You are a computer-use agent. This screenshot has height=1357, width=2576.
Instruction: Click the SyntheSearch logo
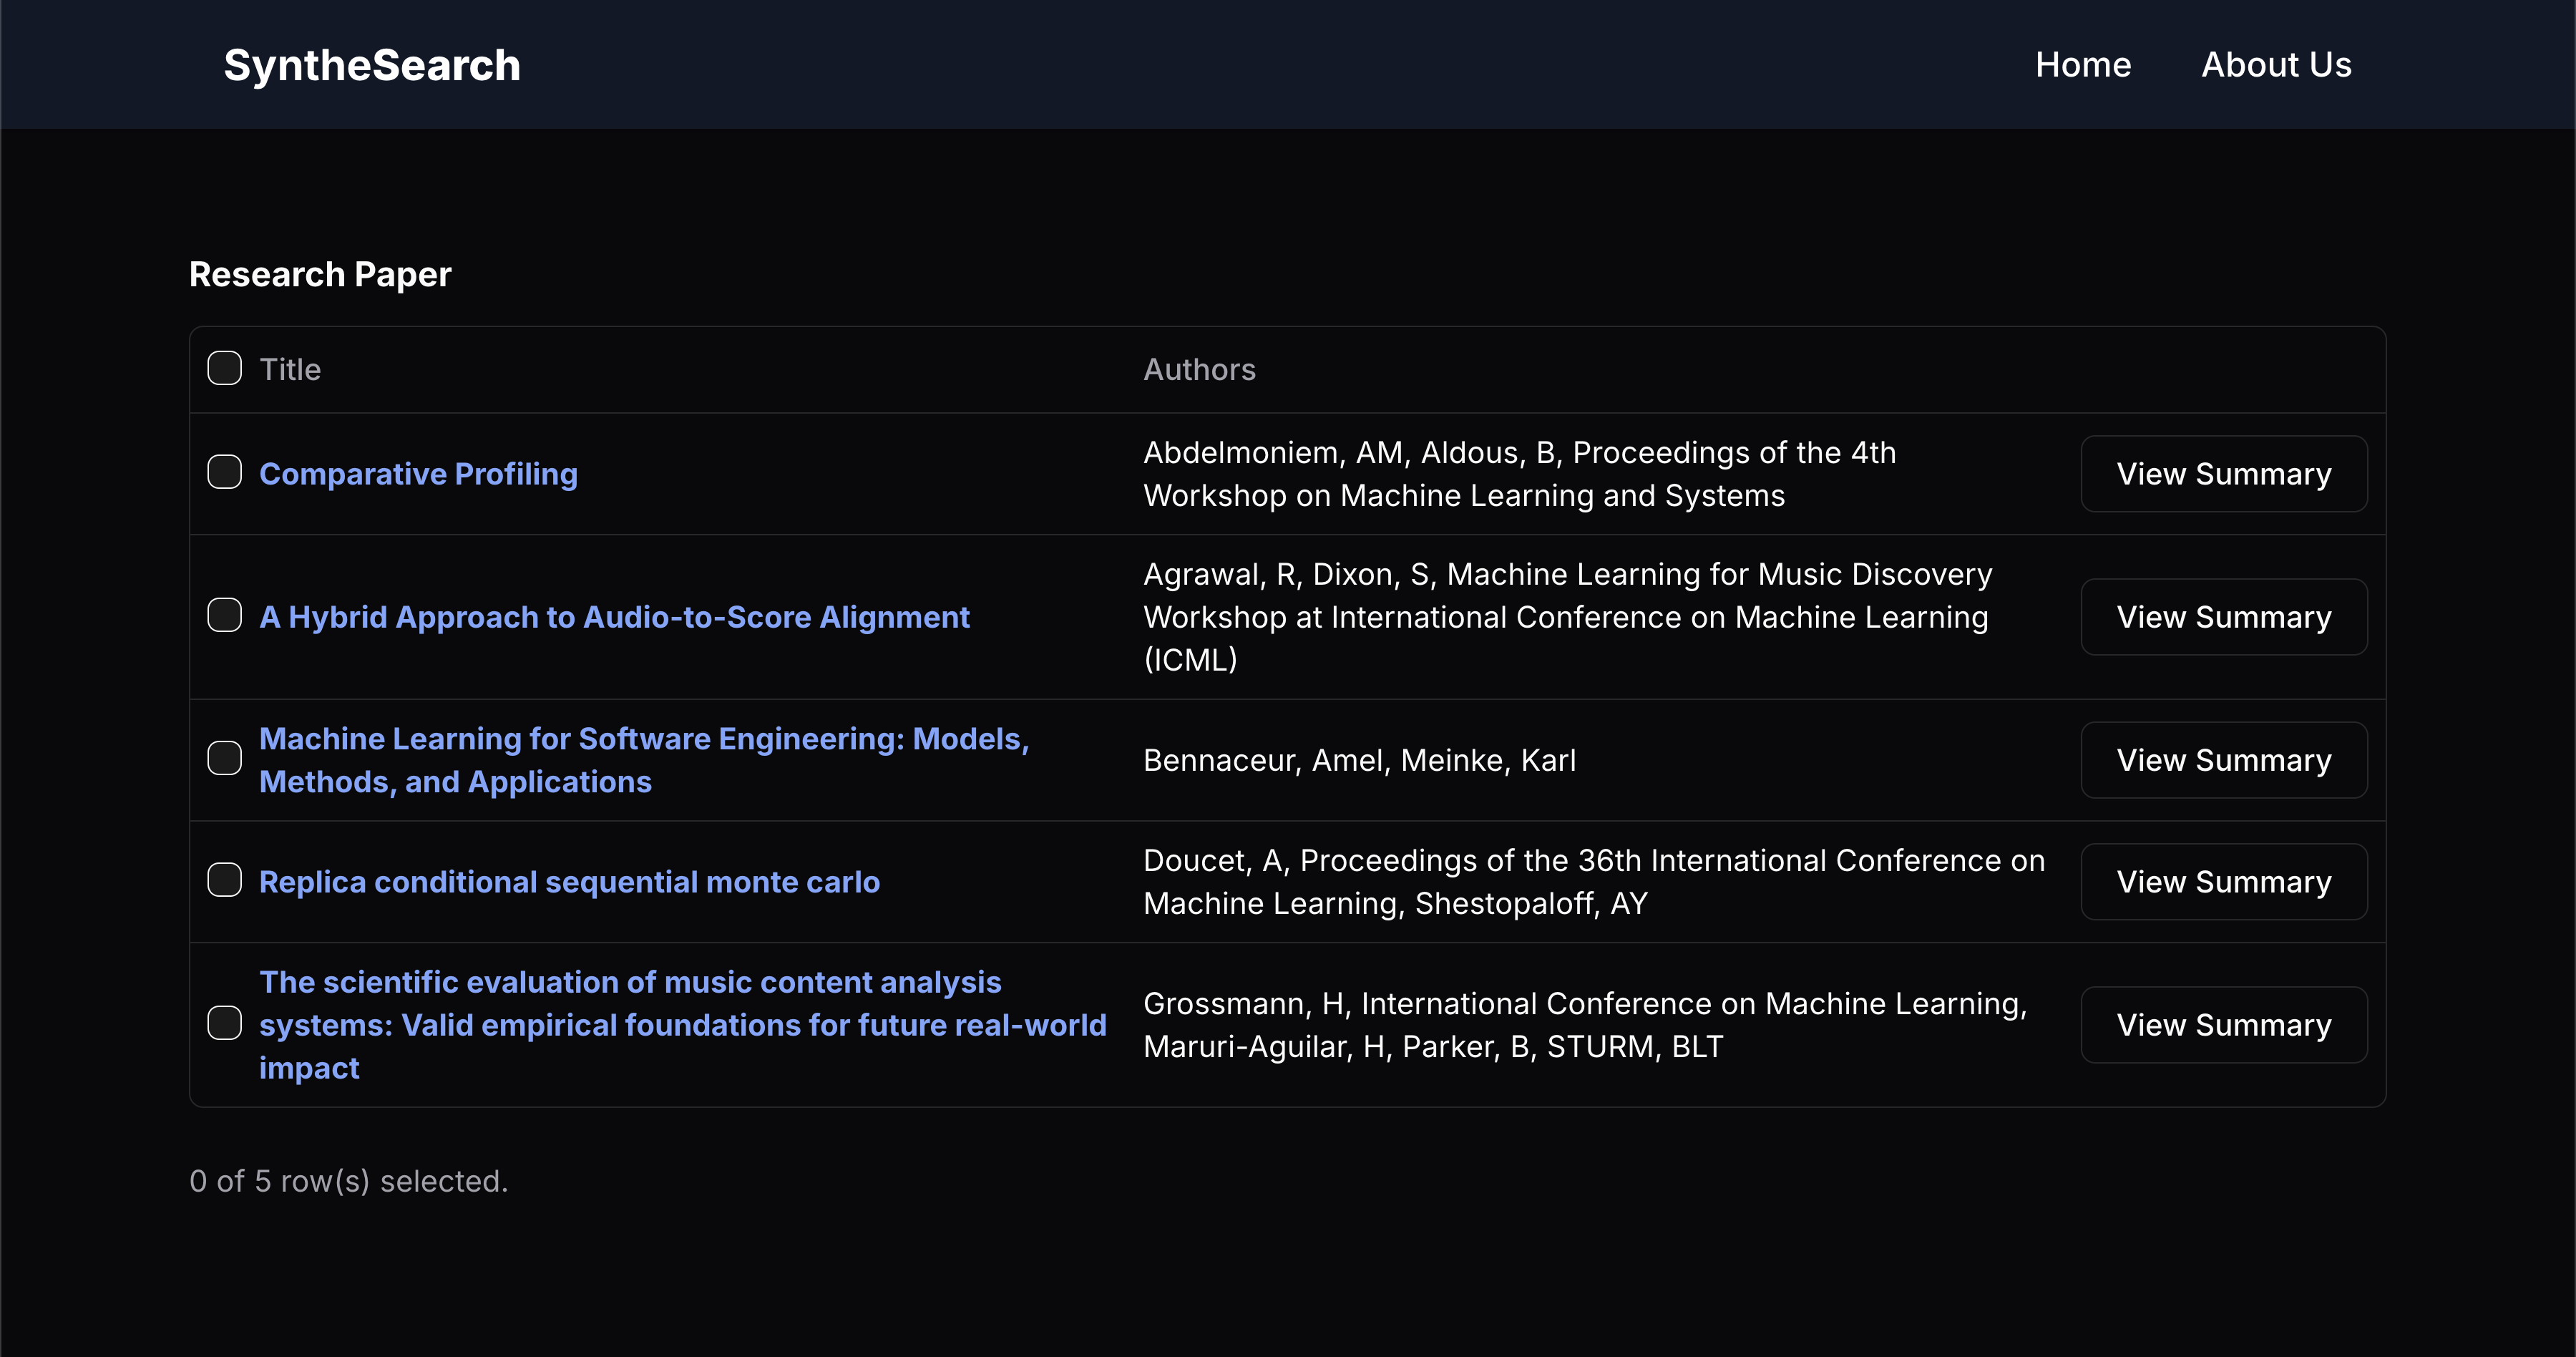click(x=371, y=65)
